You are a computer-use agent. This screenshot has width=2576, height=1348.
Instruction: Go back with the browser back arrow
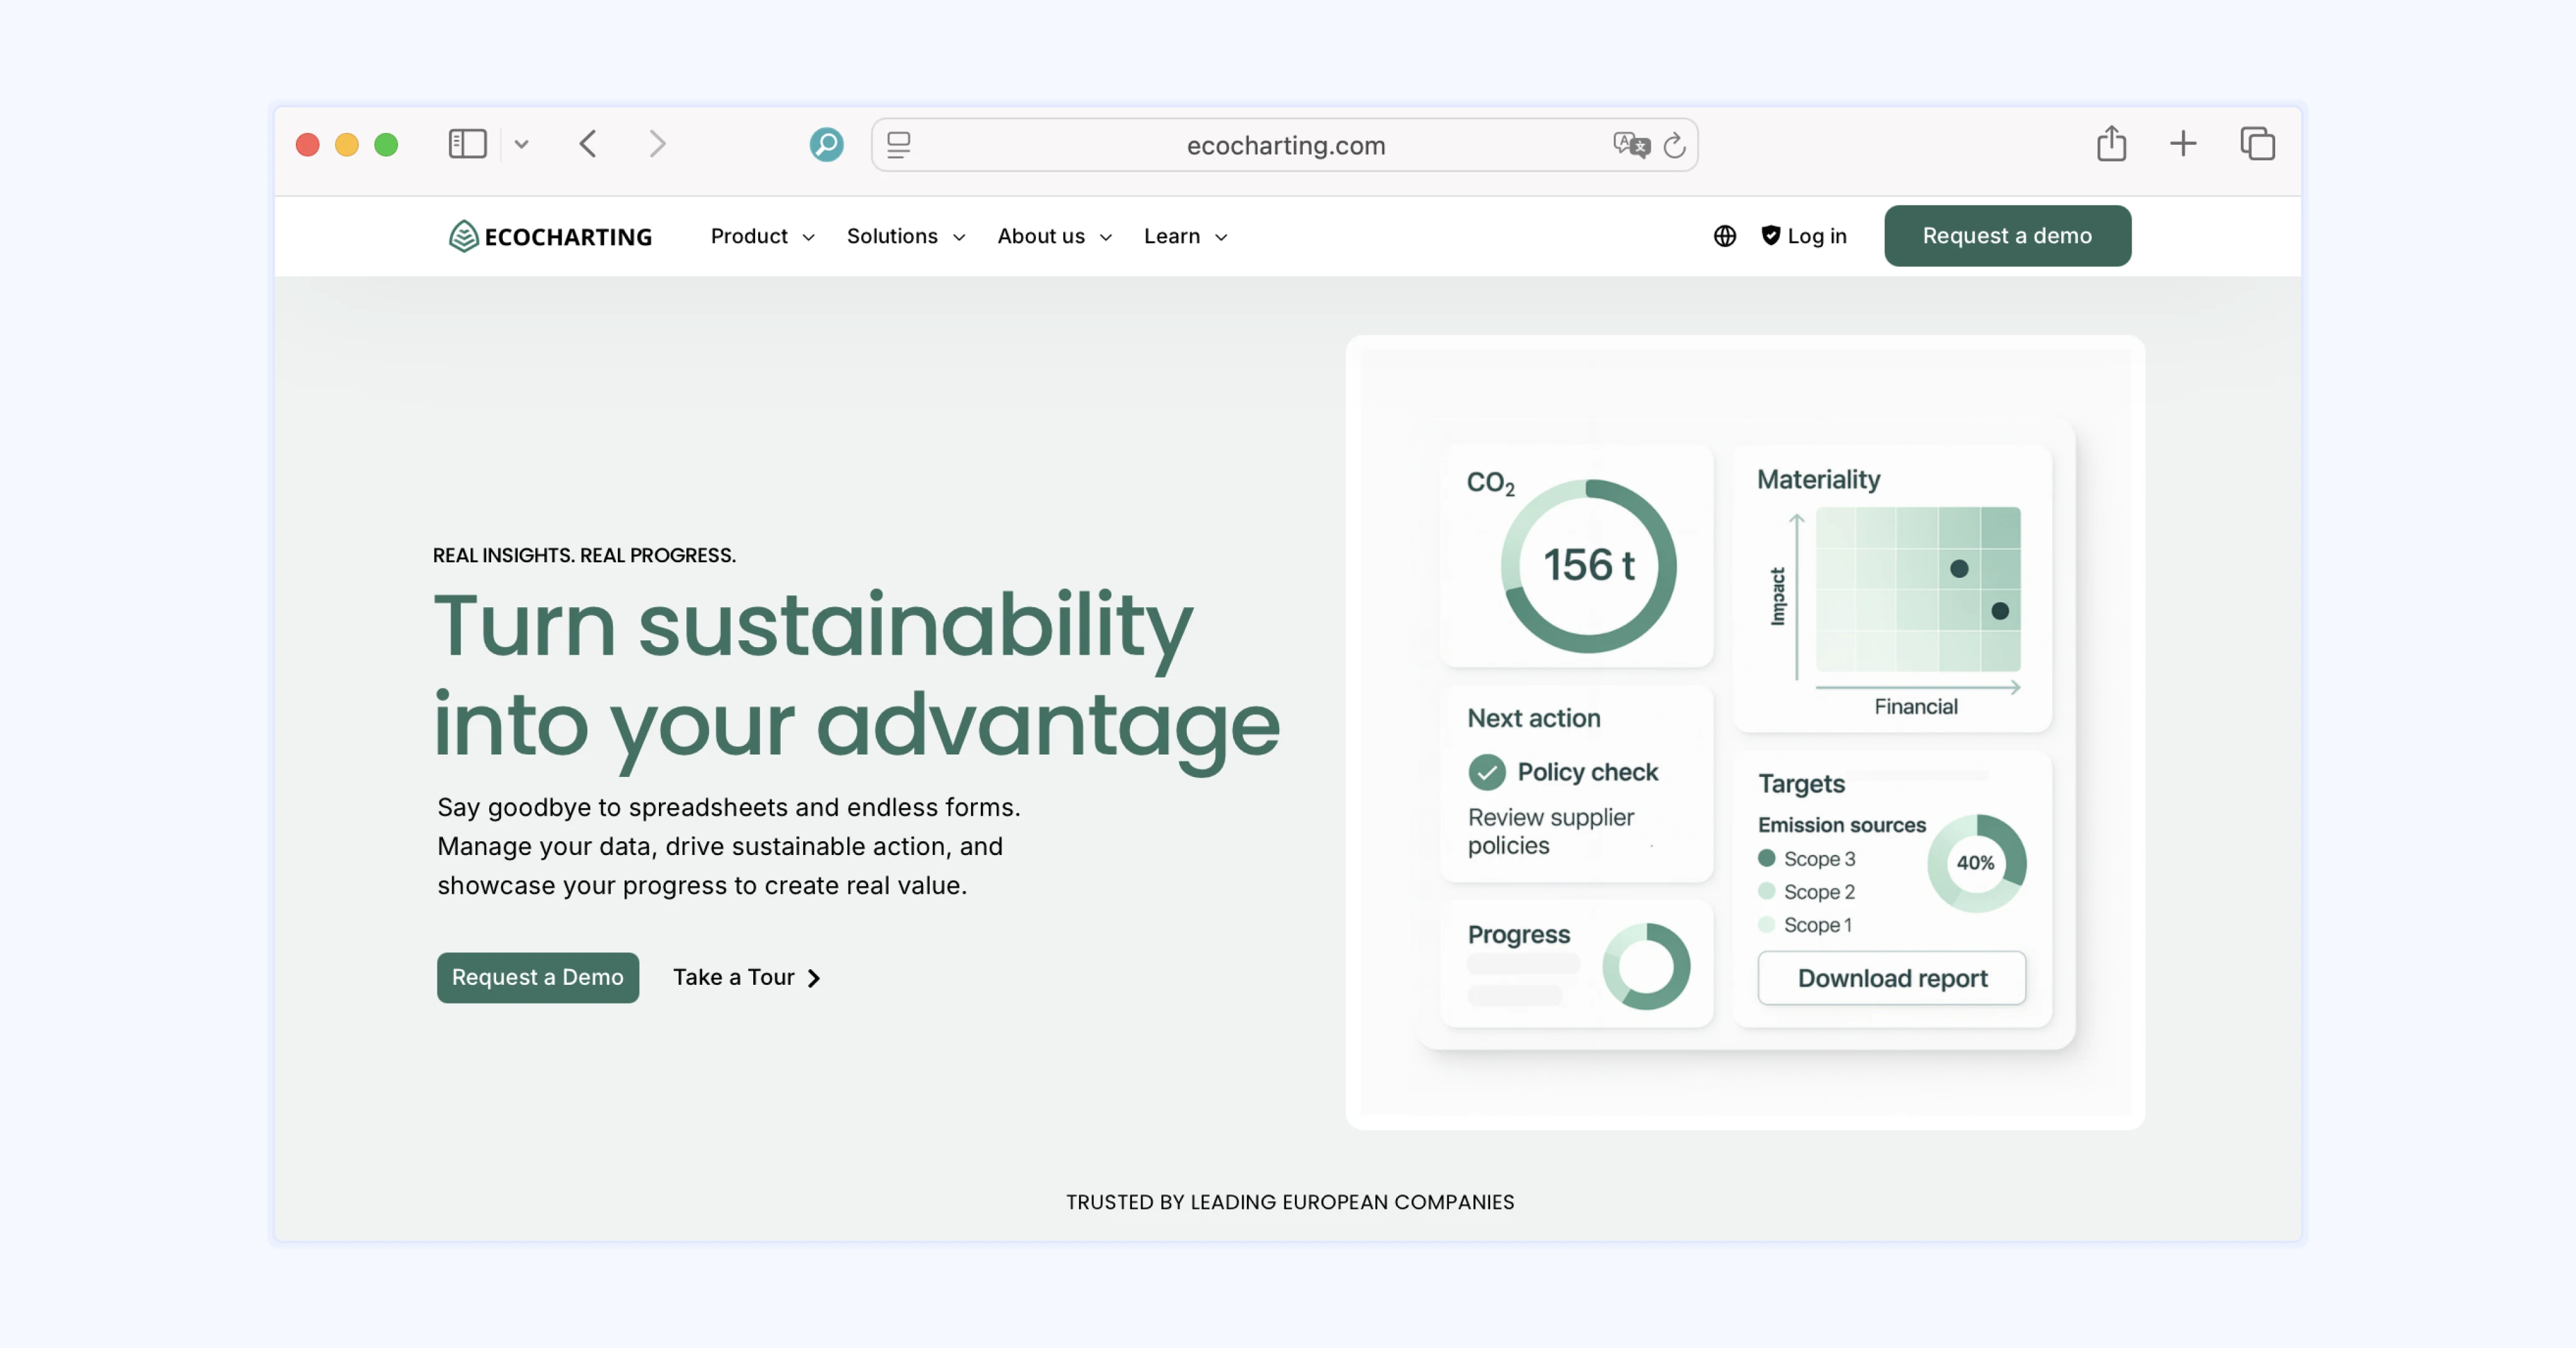(x=588, y=144)
